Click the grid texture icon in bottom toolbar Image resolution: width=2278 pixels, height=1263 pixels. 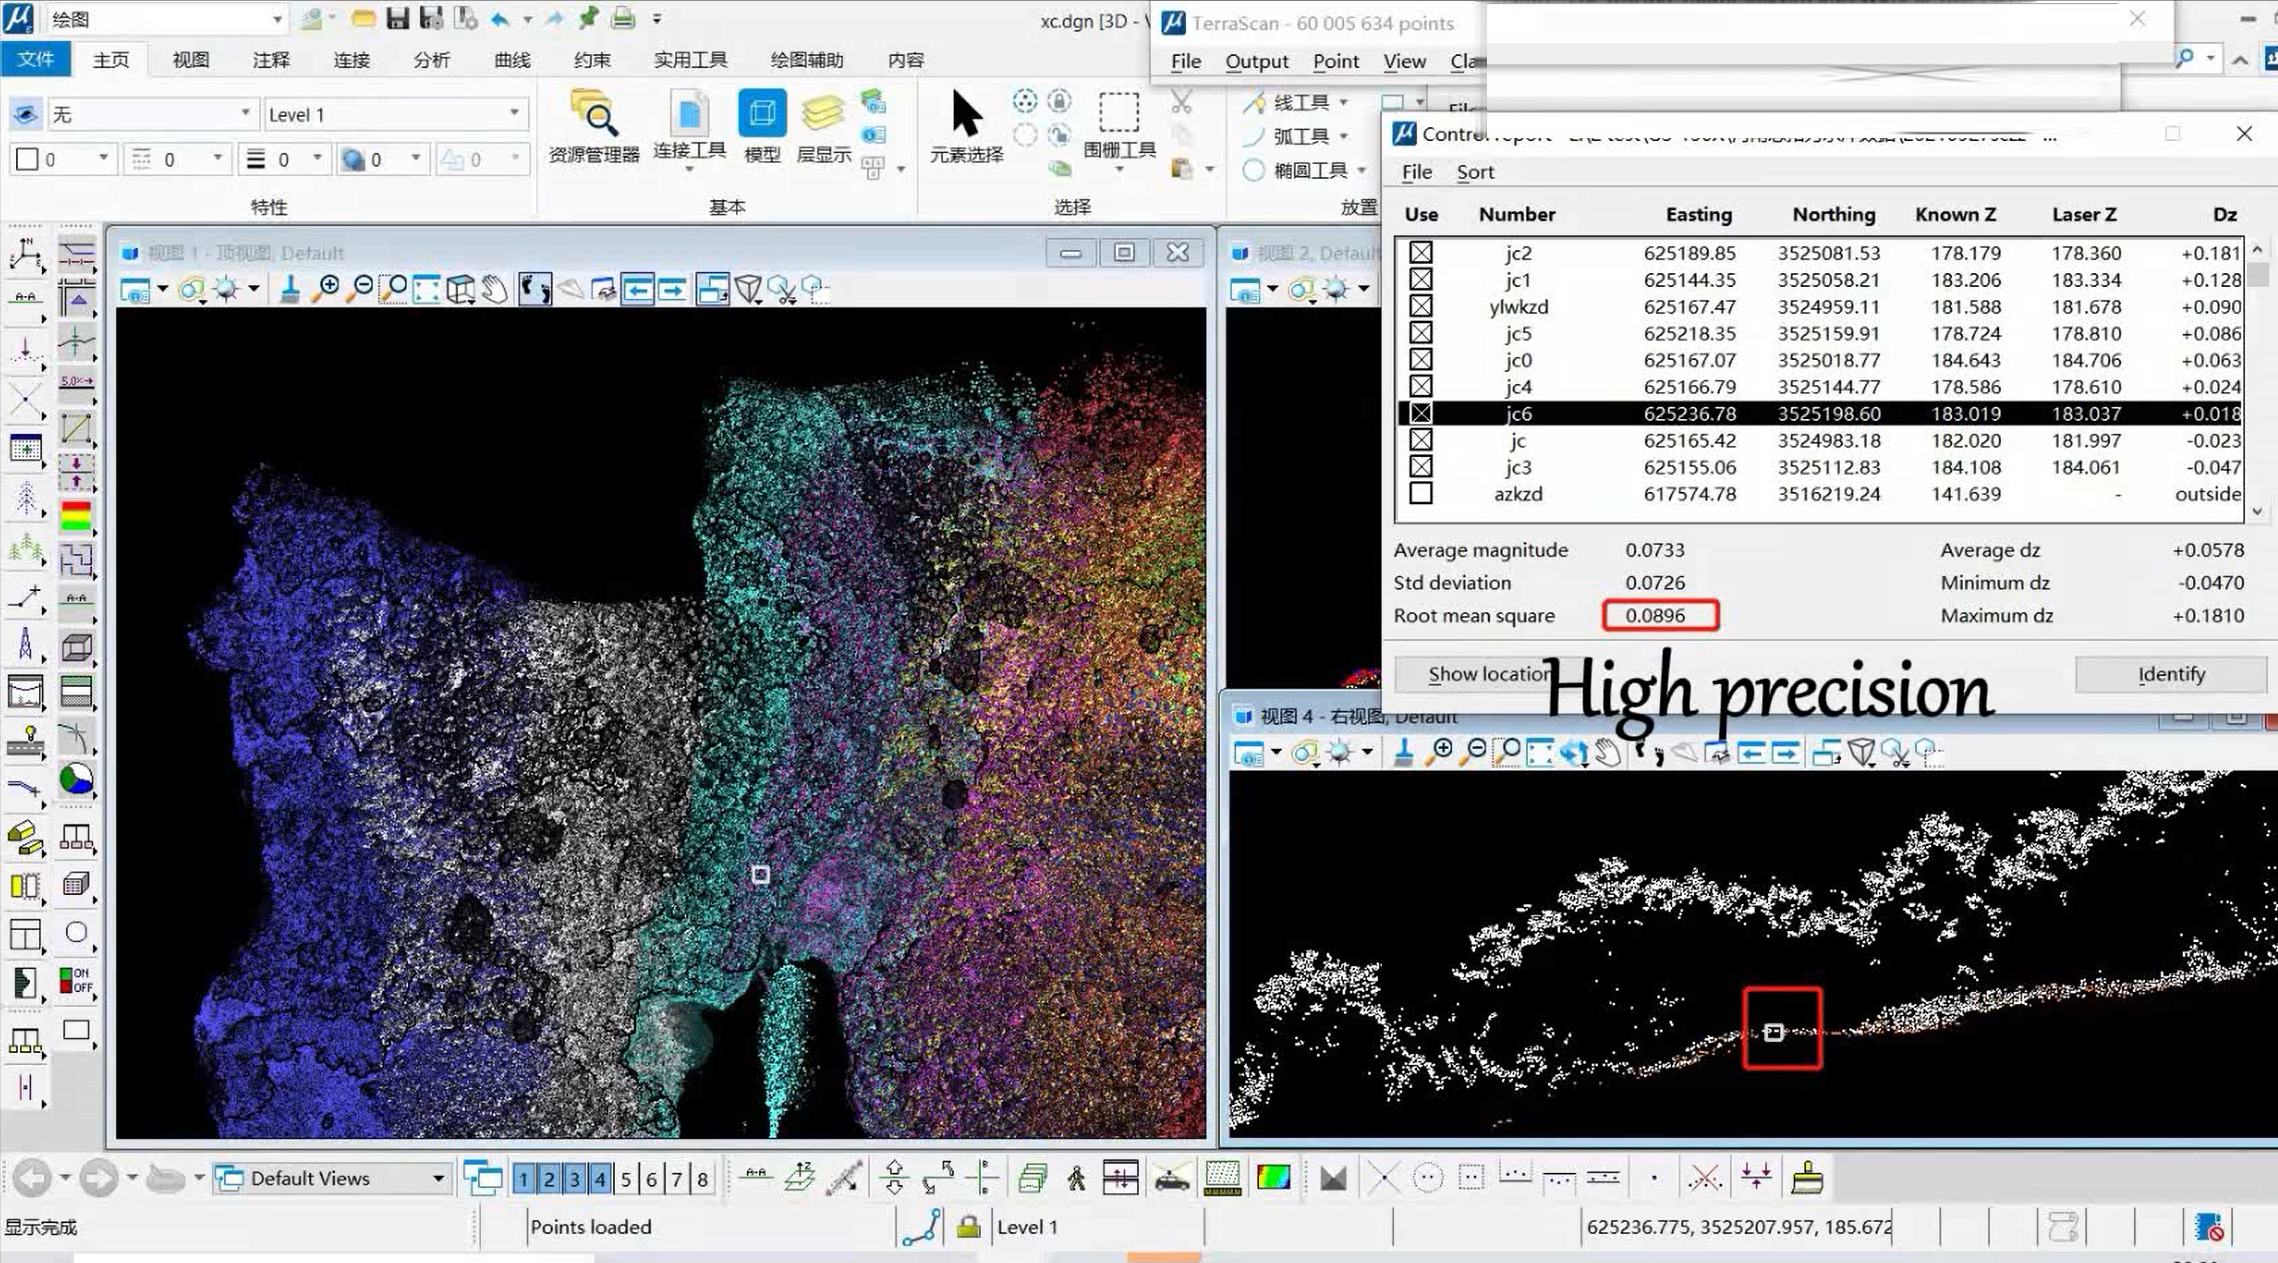pos(1222,1178)
